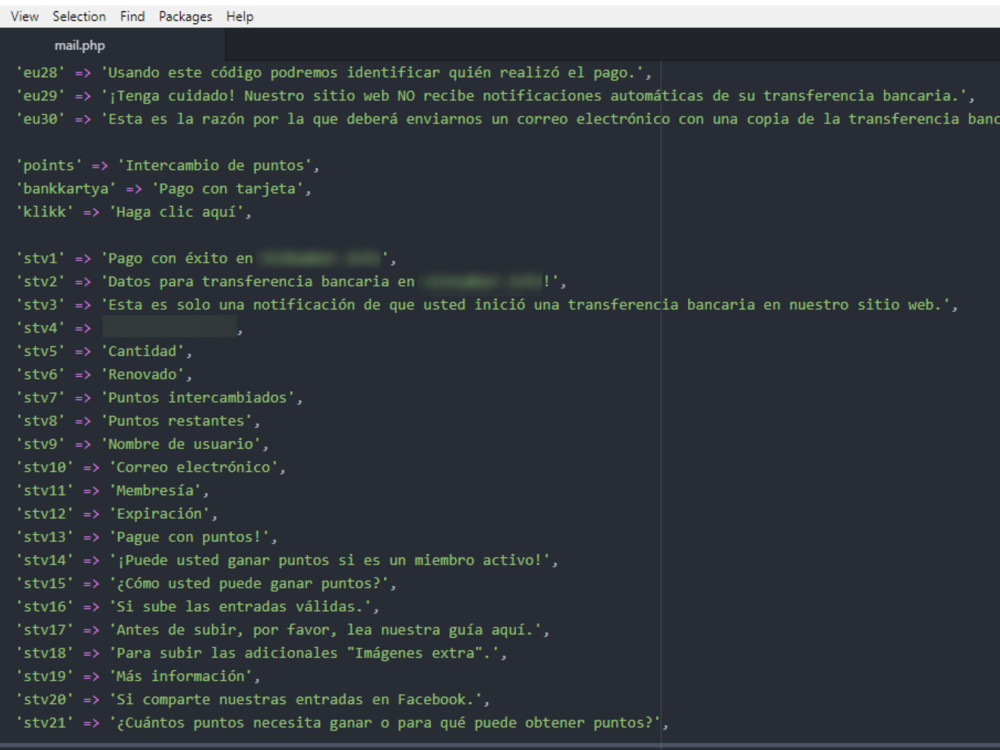
Task: Click '¿Cómo usted puede ganar puntos?' string
Action: pyautogui.click(x=249, y=584)
